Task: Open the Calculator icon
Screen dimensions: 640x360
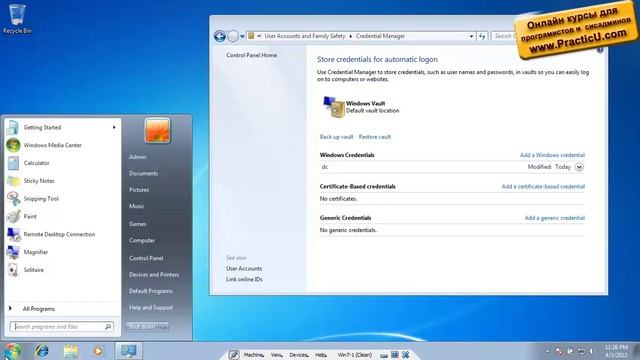Action: click(x=13, y=163)
